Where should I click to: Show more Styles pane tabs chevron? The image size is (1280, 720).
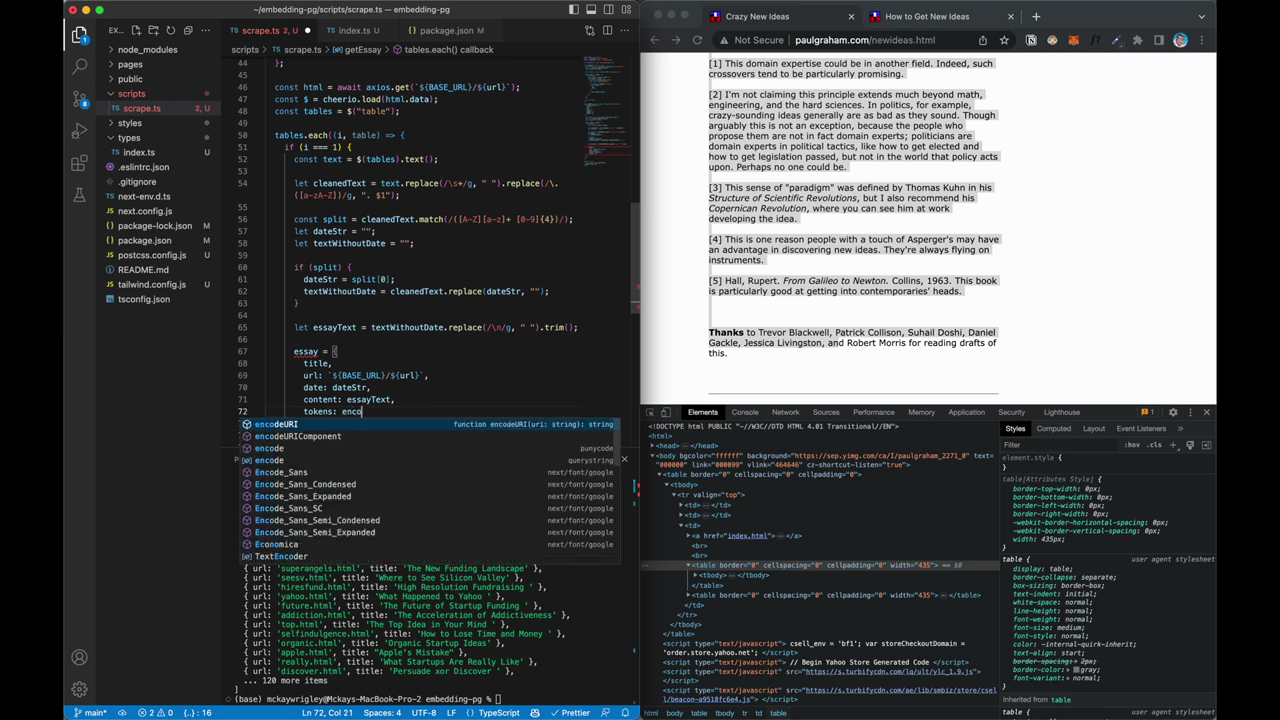(1179, 428)
